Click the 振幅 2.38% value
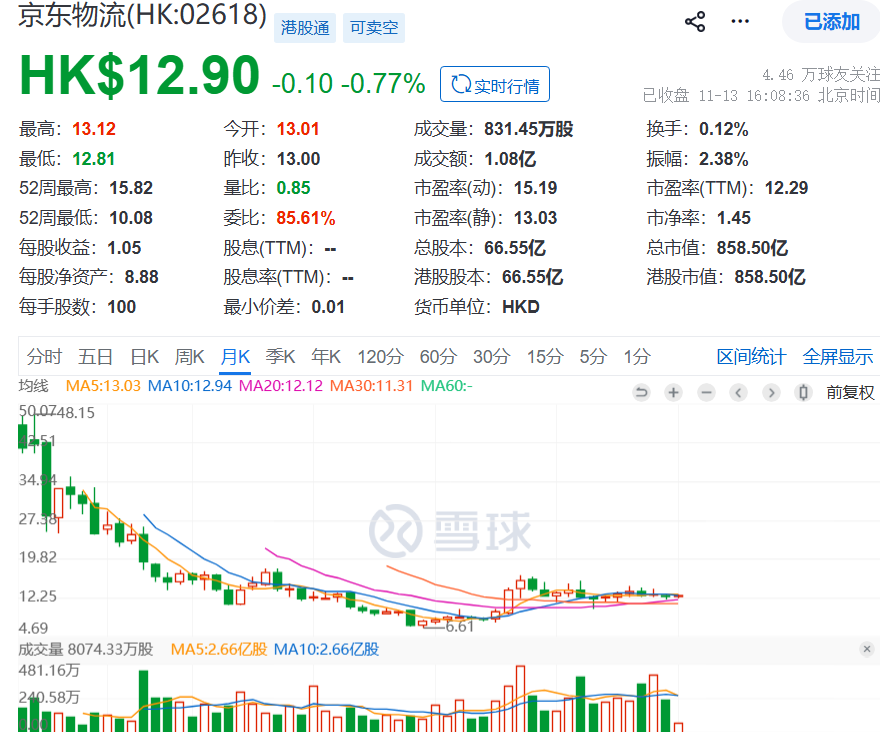The image size is (880, 732). point(723,159)
